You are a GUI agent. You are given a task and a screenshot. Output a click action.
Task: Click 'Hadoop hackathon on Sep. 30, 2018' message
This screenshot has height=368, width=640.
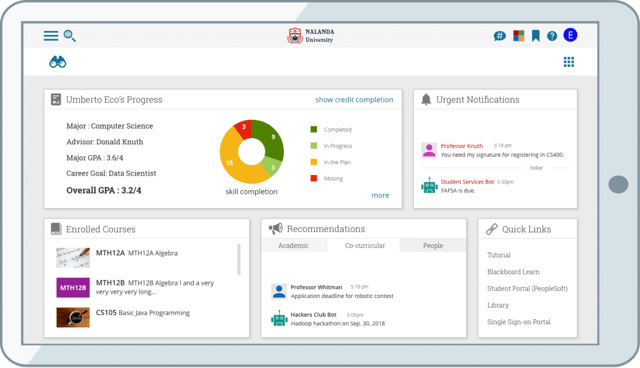pos(338,323)
